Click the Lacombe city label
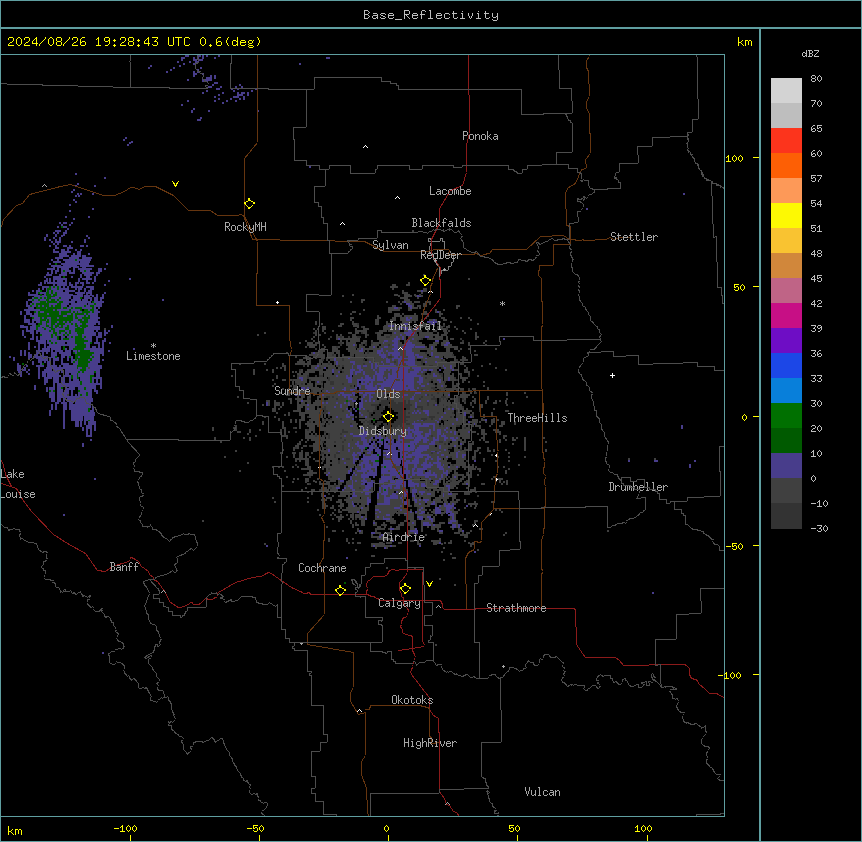The height and width of the screenshot is (842, 862). (450, 191)
